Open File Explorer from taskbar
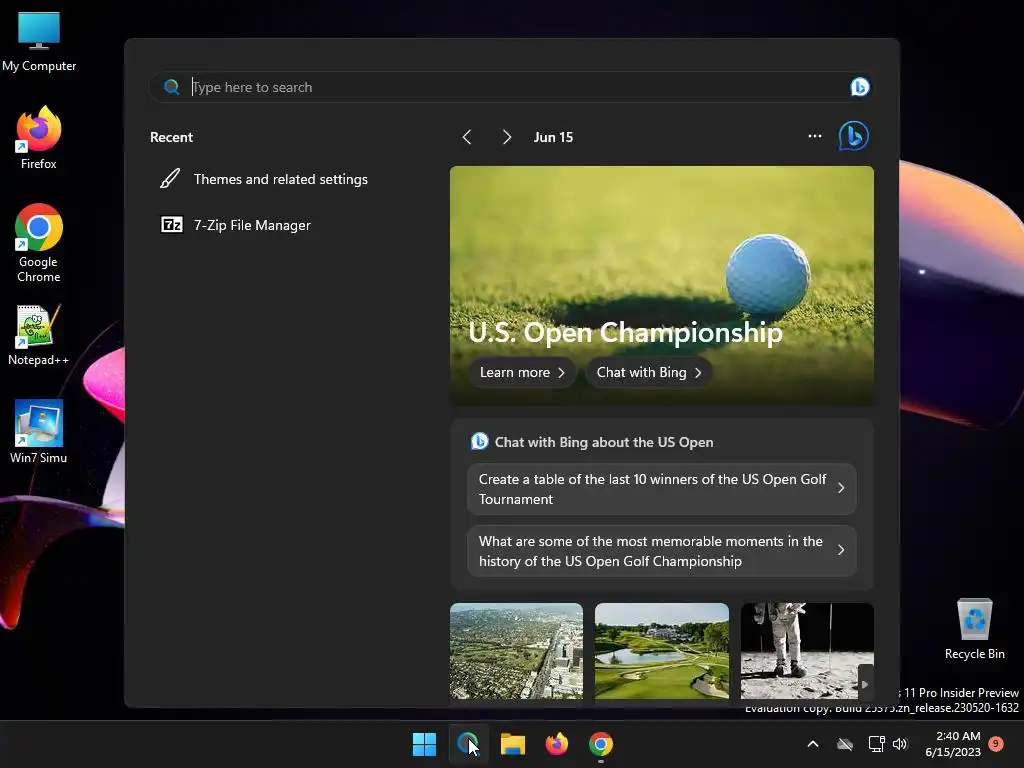This screenshot has height=768, width=1024. (513, 744)
